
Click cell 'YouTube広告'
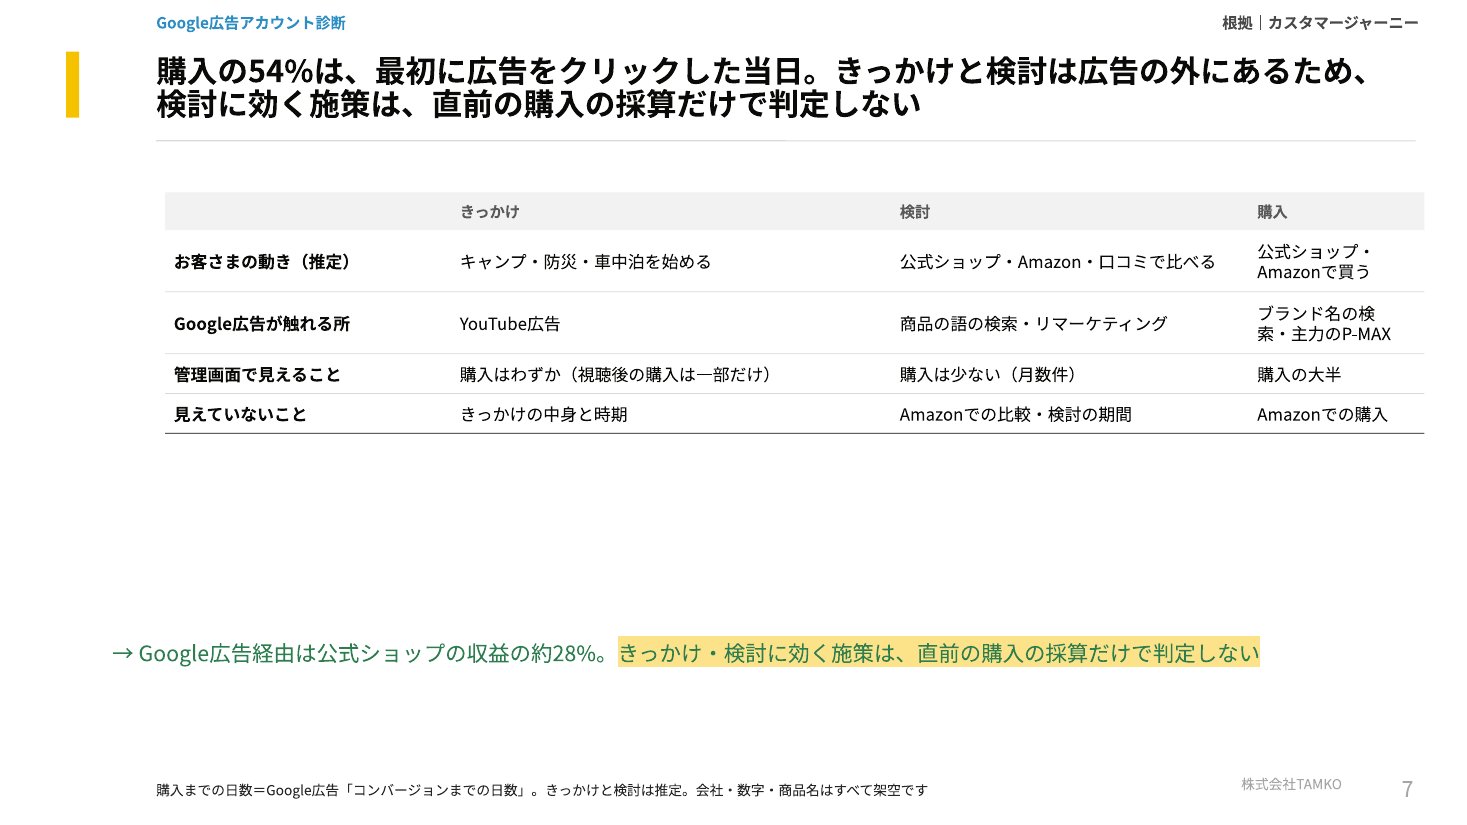click(510, 324)
